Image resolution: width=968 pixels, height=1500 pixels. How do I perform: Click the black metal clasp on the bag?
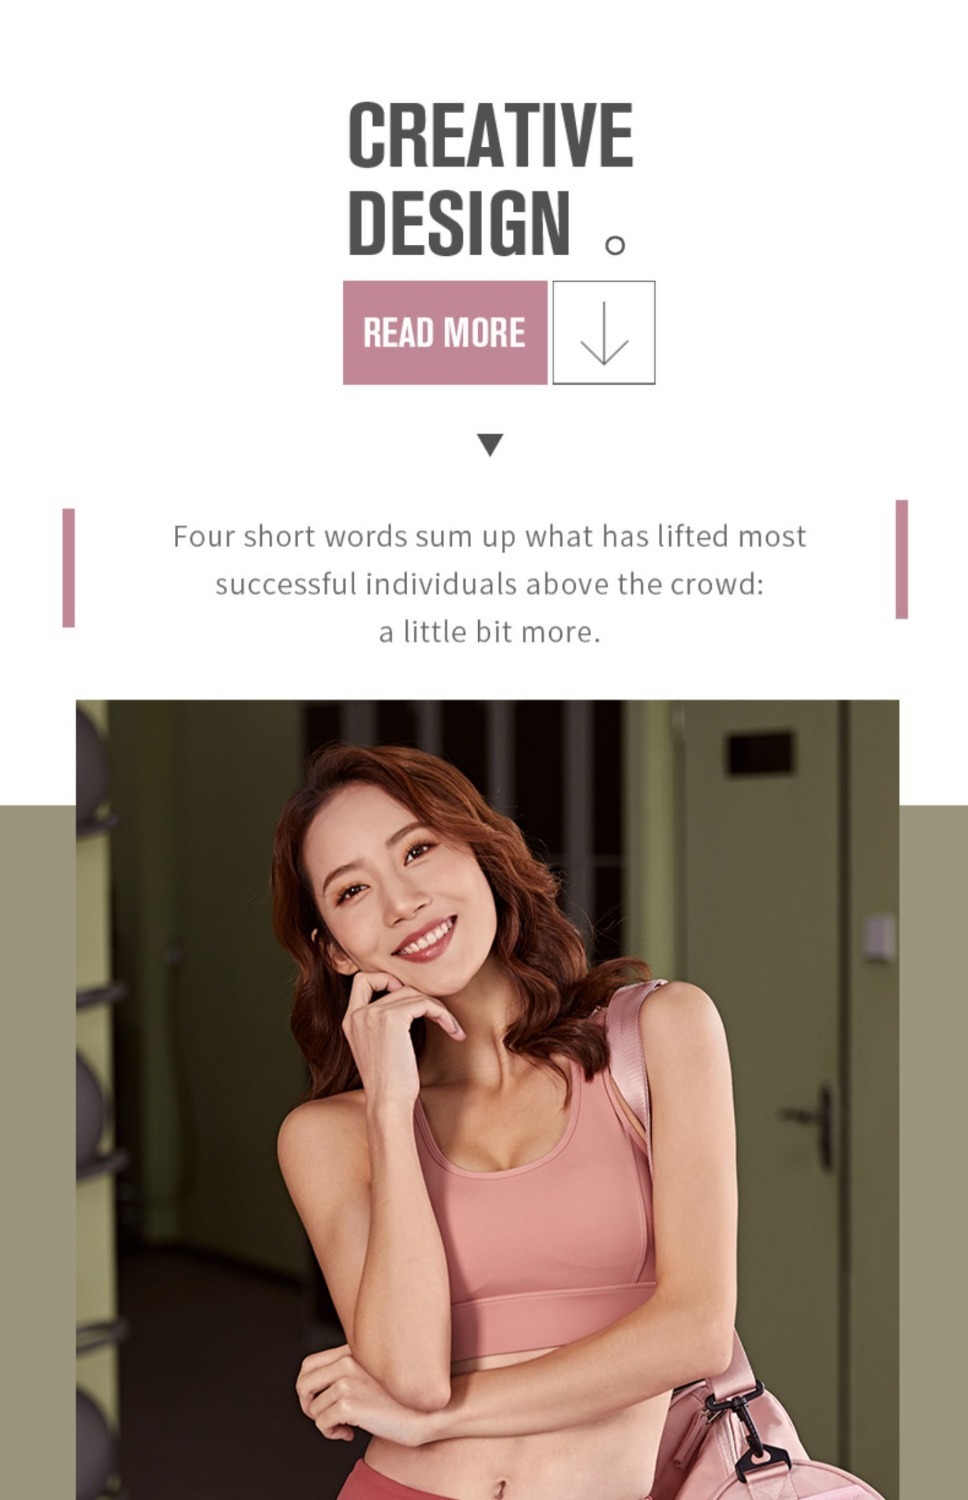pos(738,1432)
